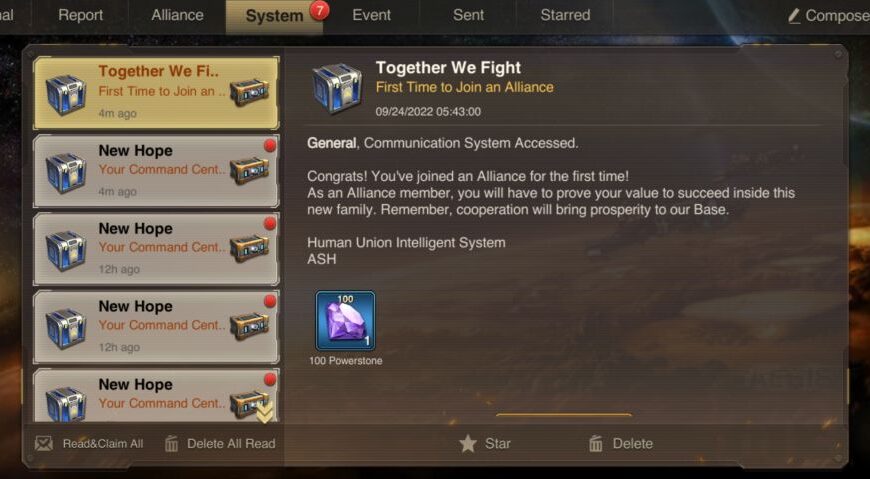Click the large chest icon in message header
This screenshot has height=479, width=870.
[337, 88]
